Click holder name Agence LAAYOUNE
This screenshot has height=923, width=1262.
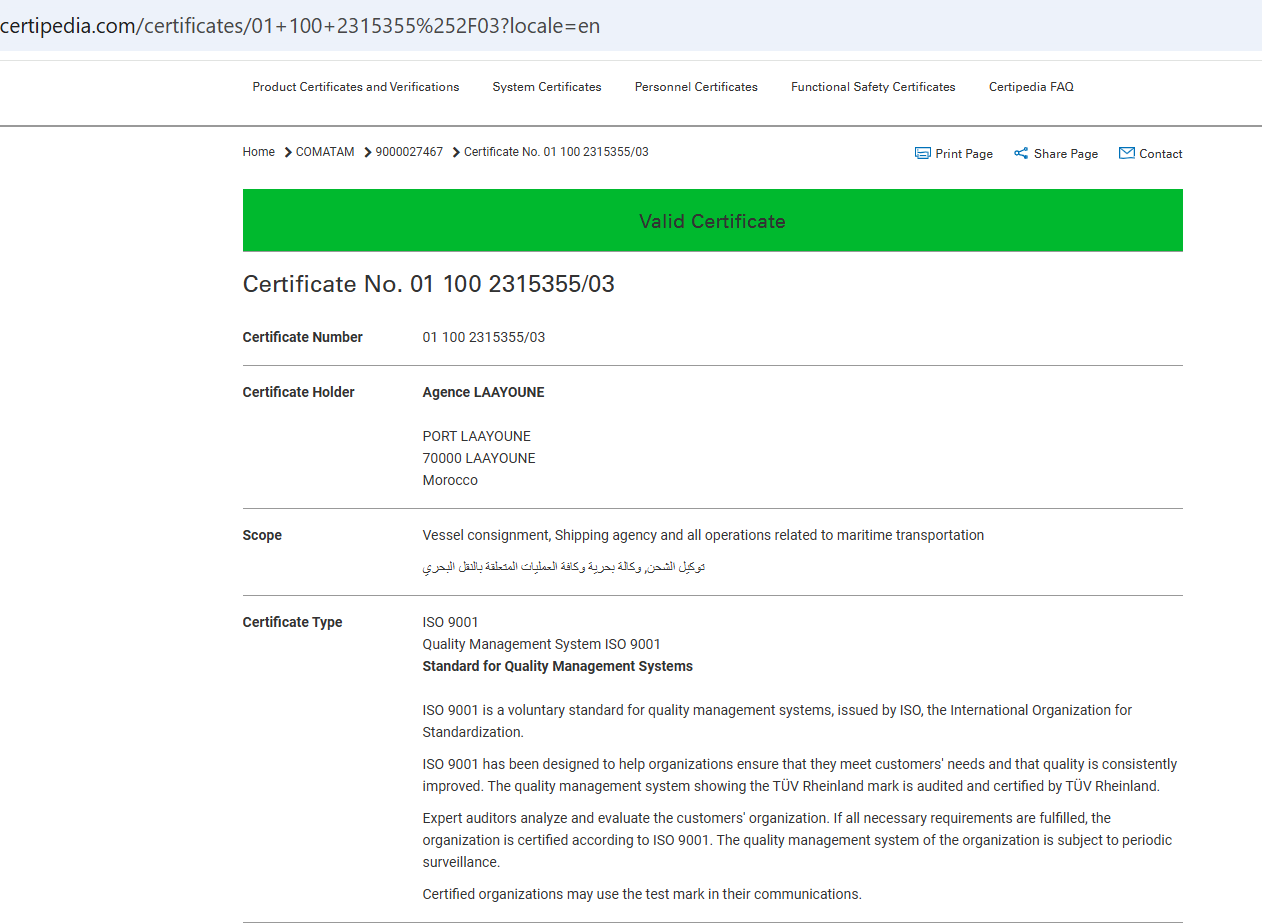484,392
